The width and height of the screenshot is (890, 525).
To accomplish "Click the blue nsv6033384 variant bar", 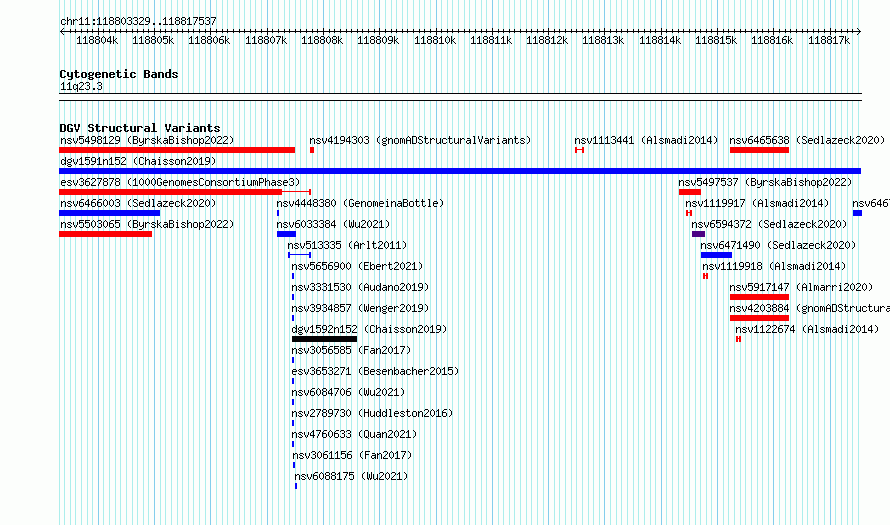I will pyautogui.click(x=286, y=234).
